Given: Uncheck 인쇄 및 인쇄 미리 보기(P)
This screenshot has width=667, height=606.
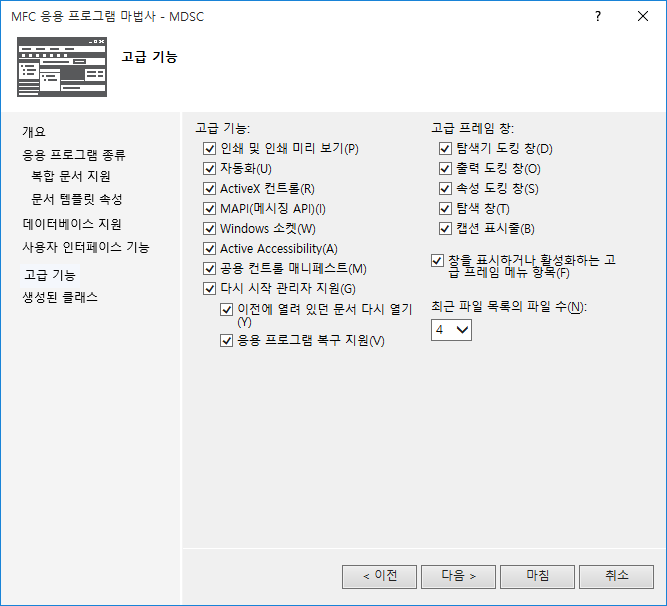Looking at the screenshot, I should (x=209, y=148).
